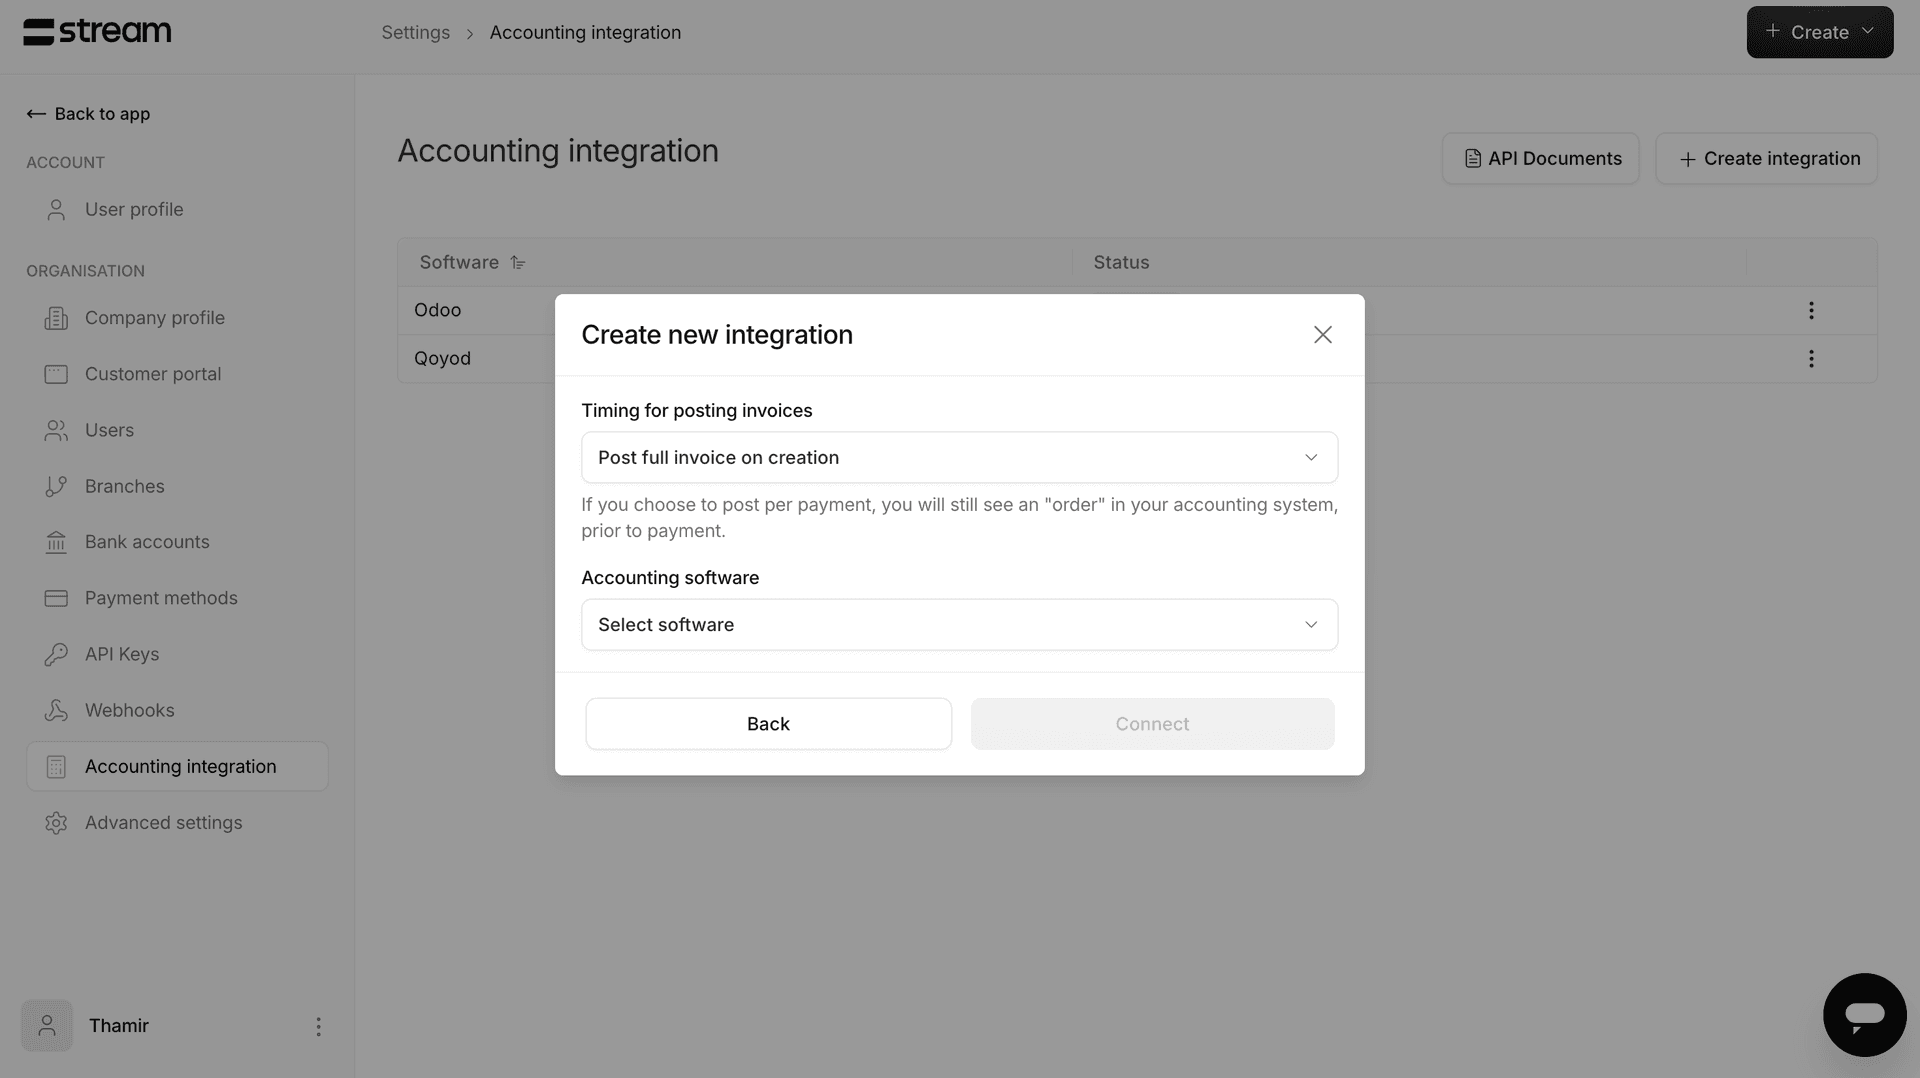The width and height of the screenshot is (1920, 1078).
Task: Click the Create integration button
Action: pyautogui.click(x=1766, y=159)
